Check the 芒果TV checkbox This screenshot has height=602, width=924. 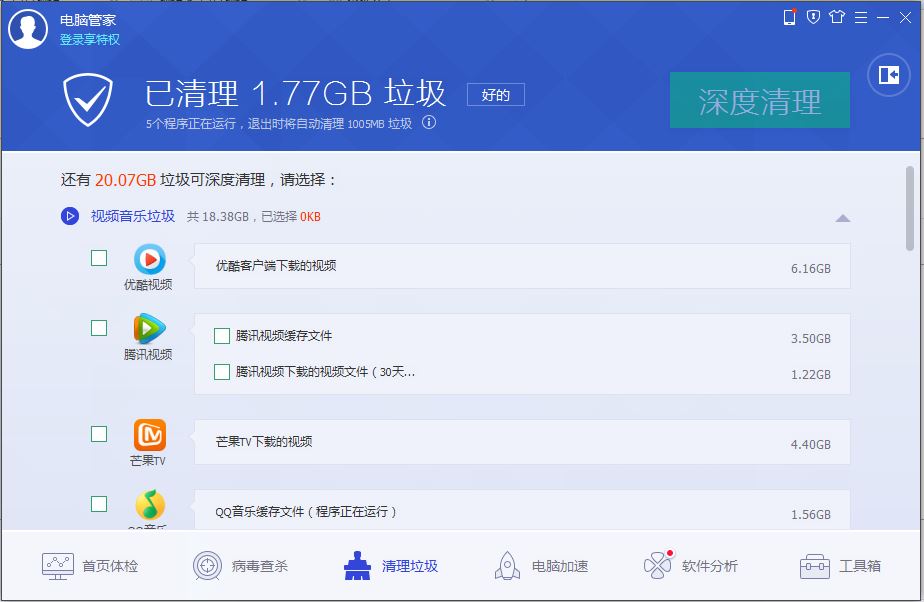tap(99, 434)
